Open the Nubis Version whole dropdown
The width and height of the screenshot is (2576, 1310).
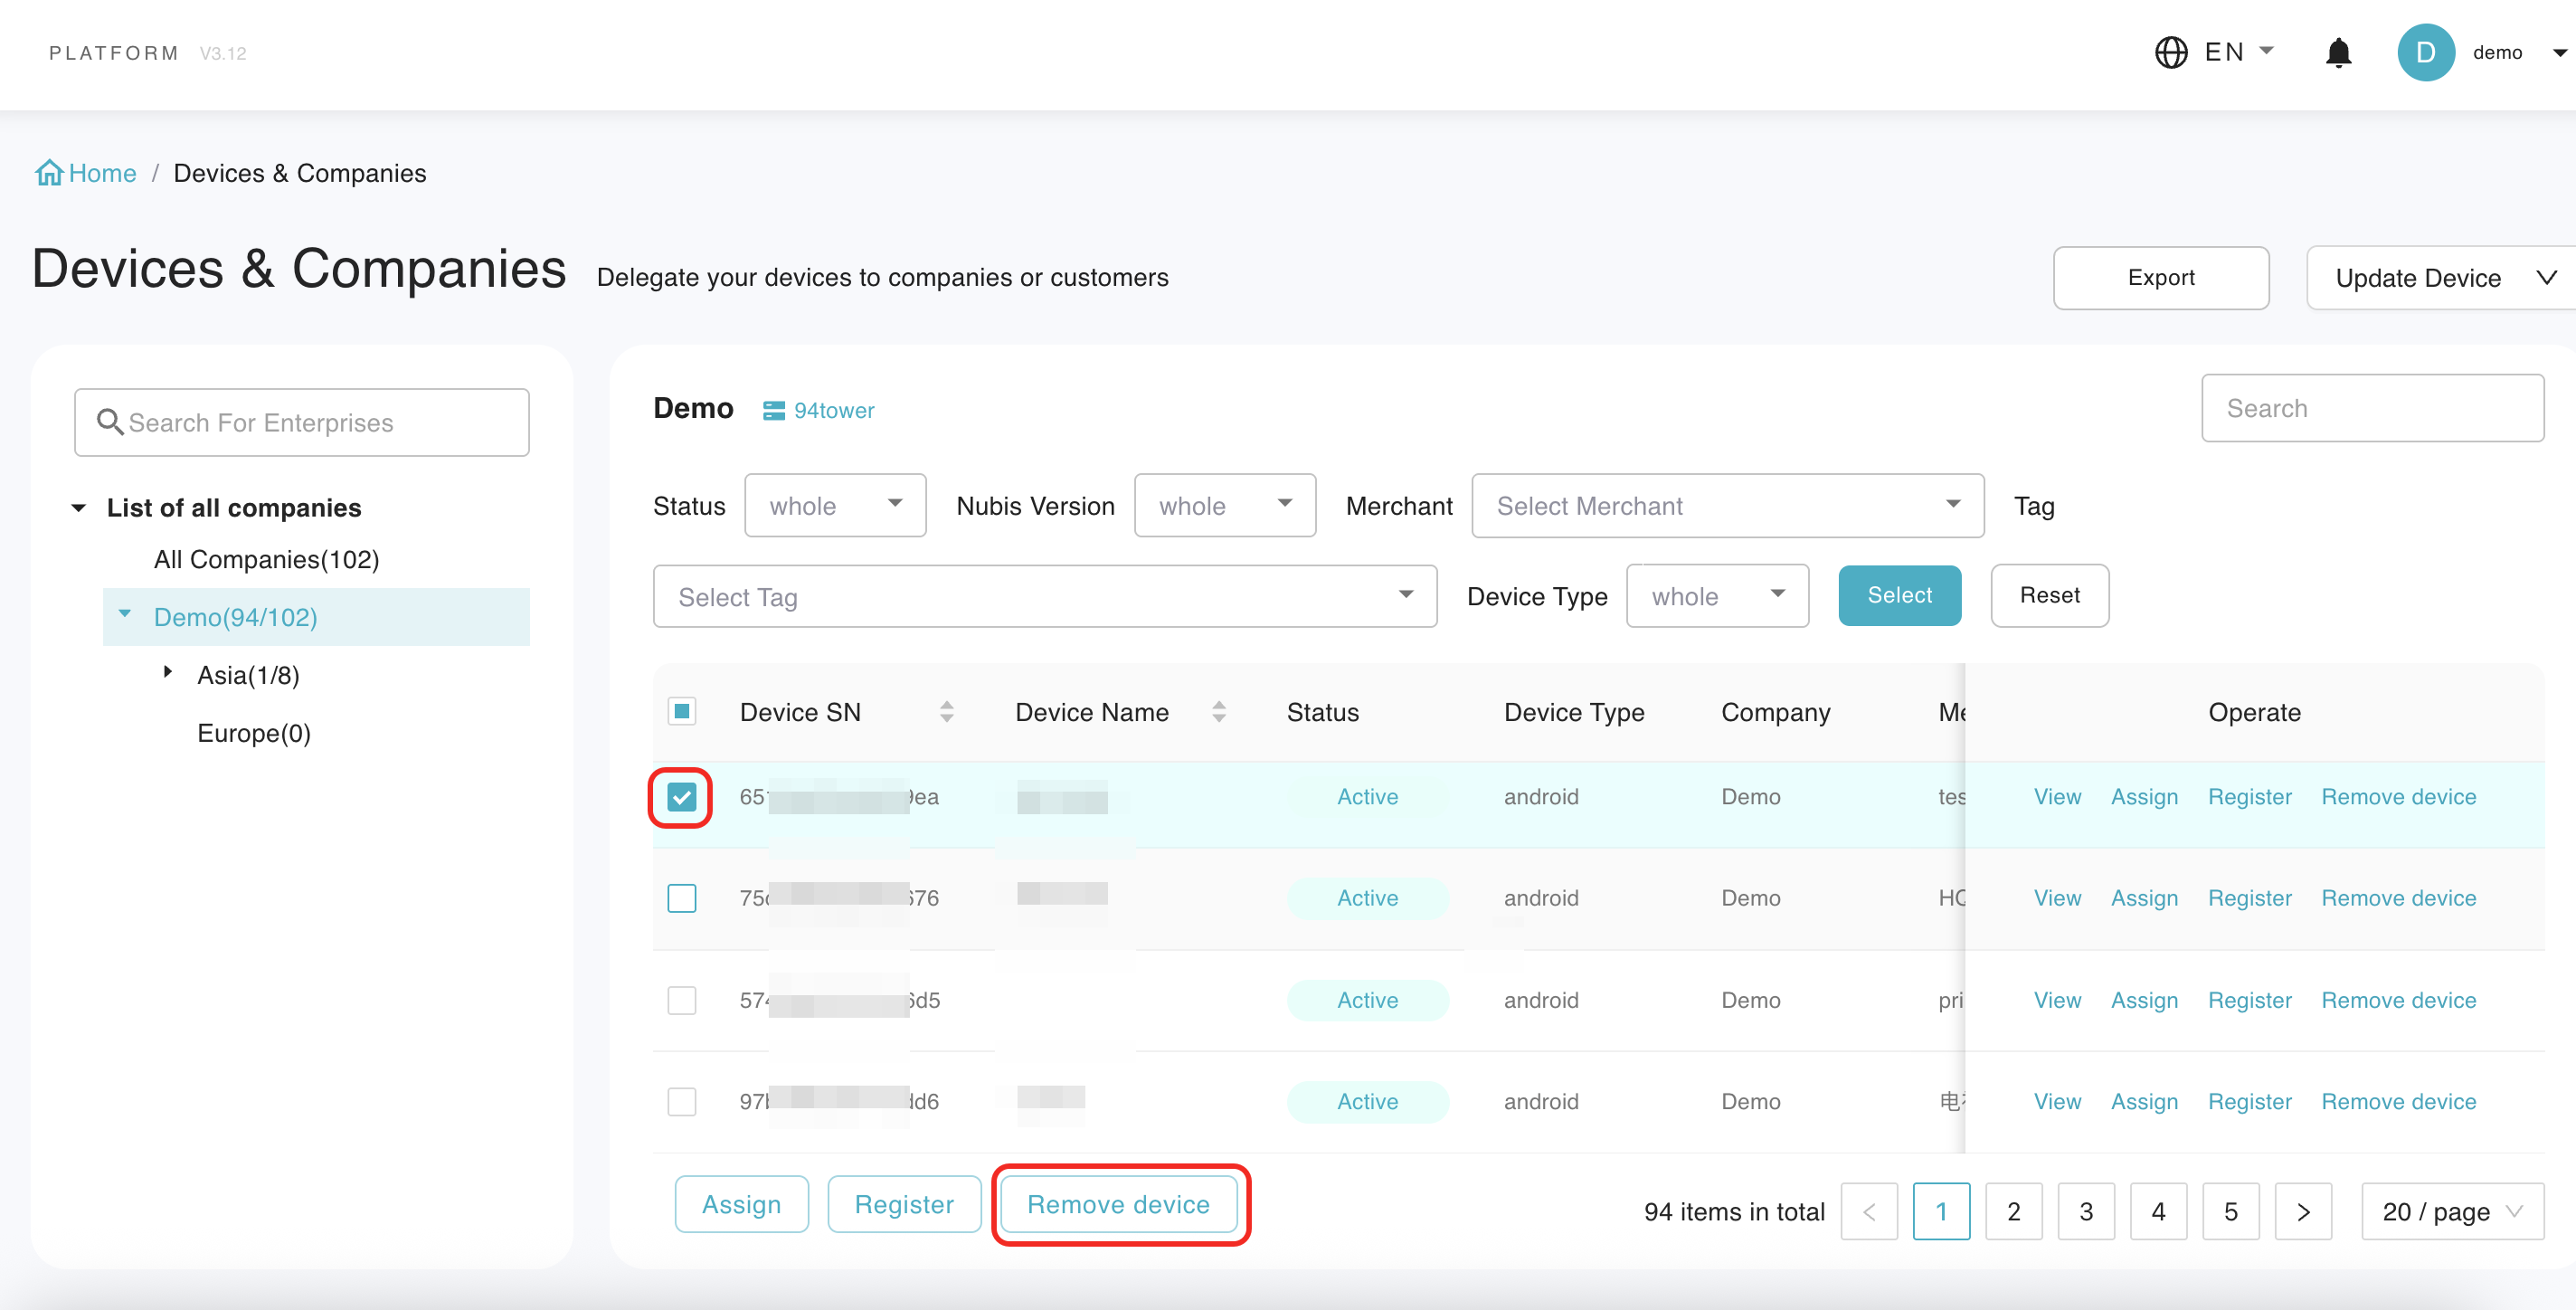pyautogui.click(x=1224, y=506)
